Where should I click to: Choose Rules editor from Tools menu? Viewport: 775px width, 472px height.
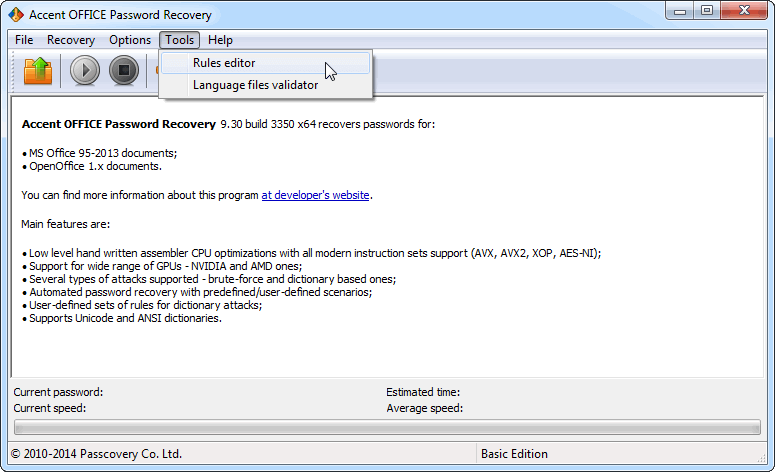point(265,63)
